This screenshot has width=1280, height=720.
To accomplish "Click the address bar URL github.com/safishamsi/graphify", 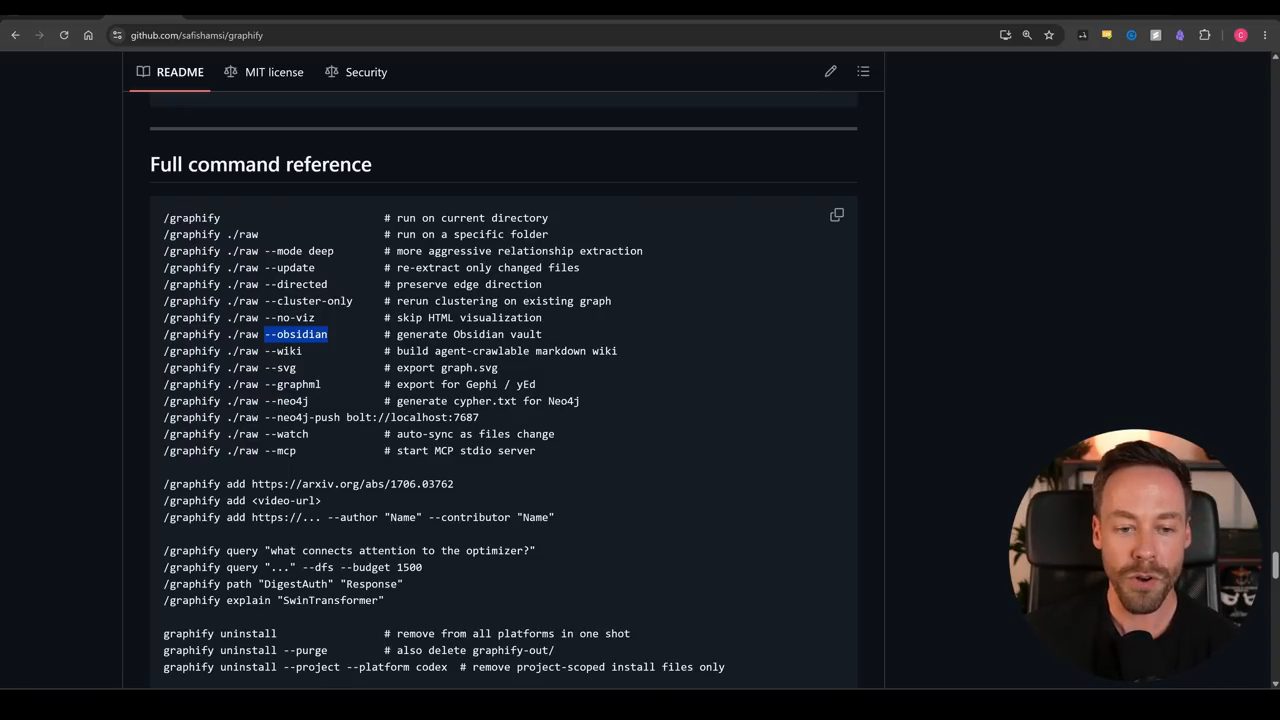I will tap(197, 35).
